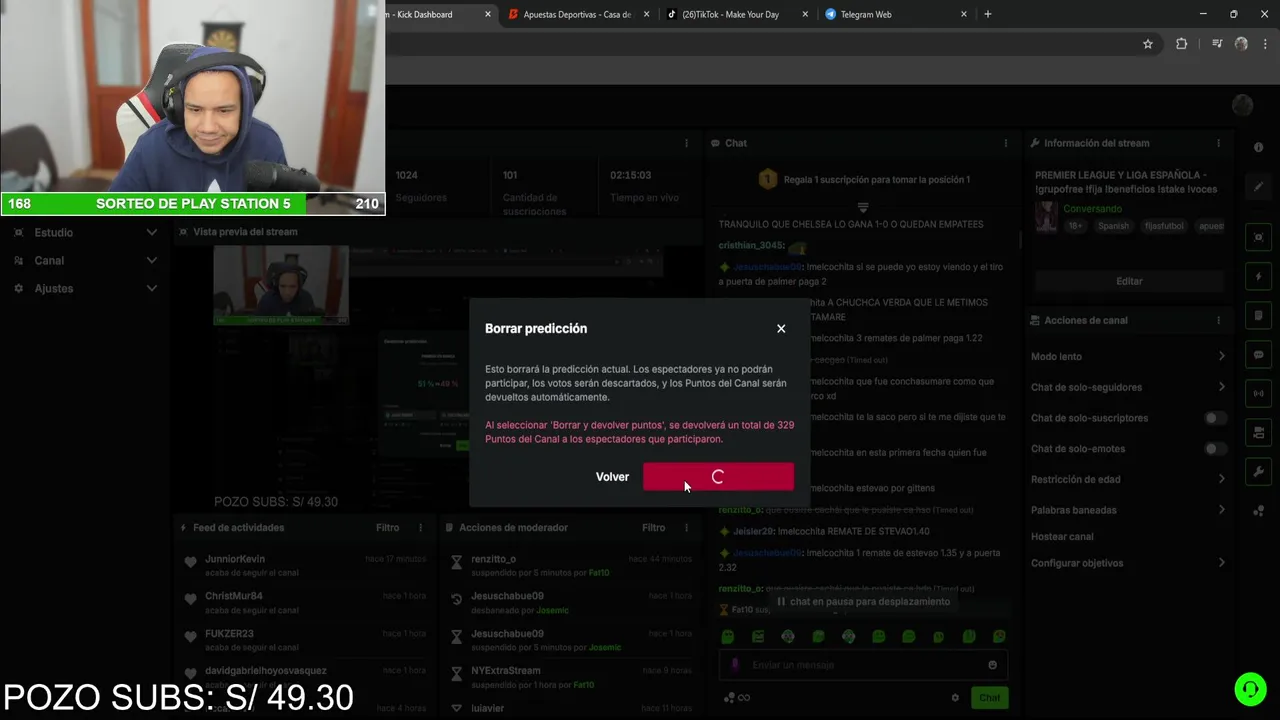Expand Configurar objetivos setting
This screenshot has height=720, width=1280.
[1128, 563]
